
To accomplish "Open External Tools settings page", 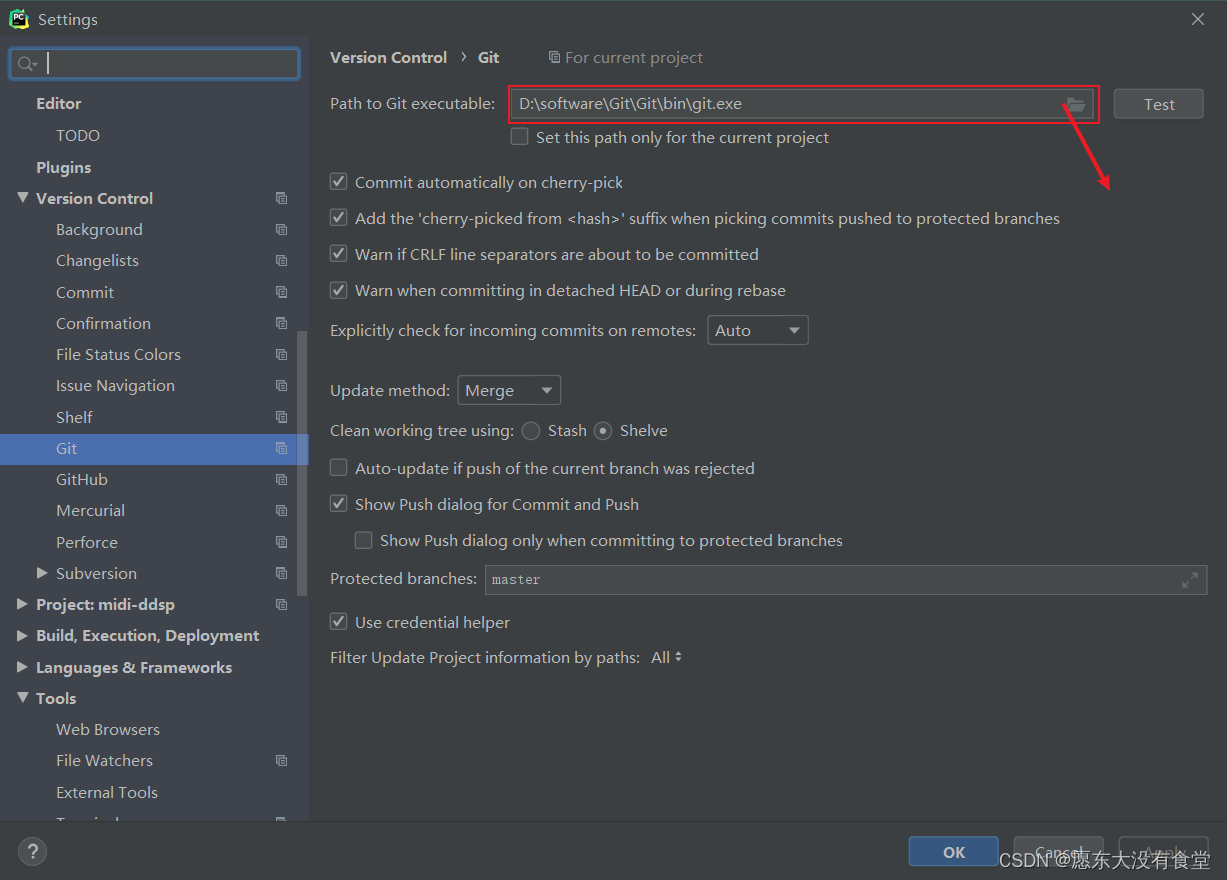I will click(x=107, y=792).
